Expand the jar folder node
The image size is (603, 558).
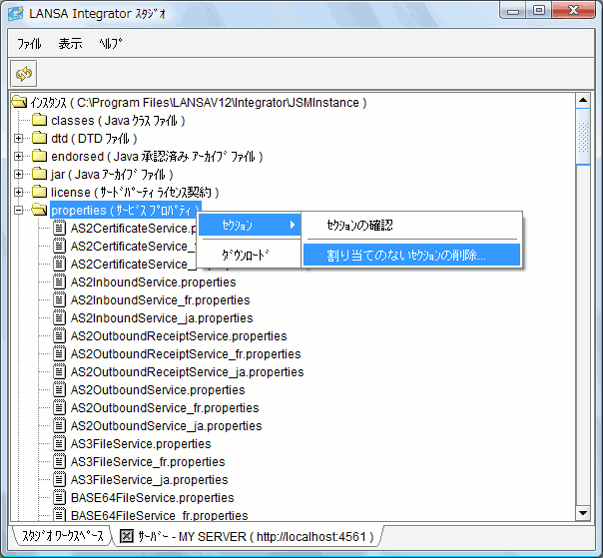pyautogui.click(x=18, y=174)
